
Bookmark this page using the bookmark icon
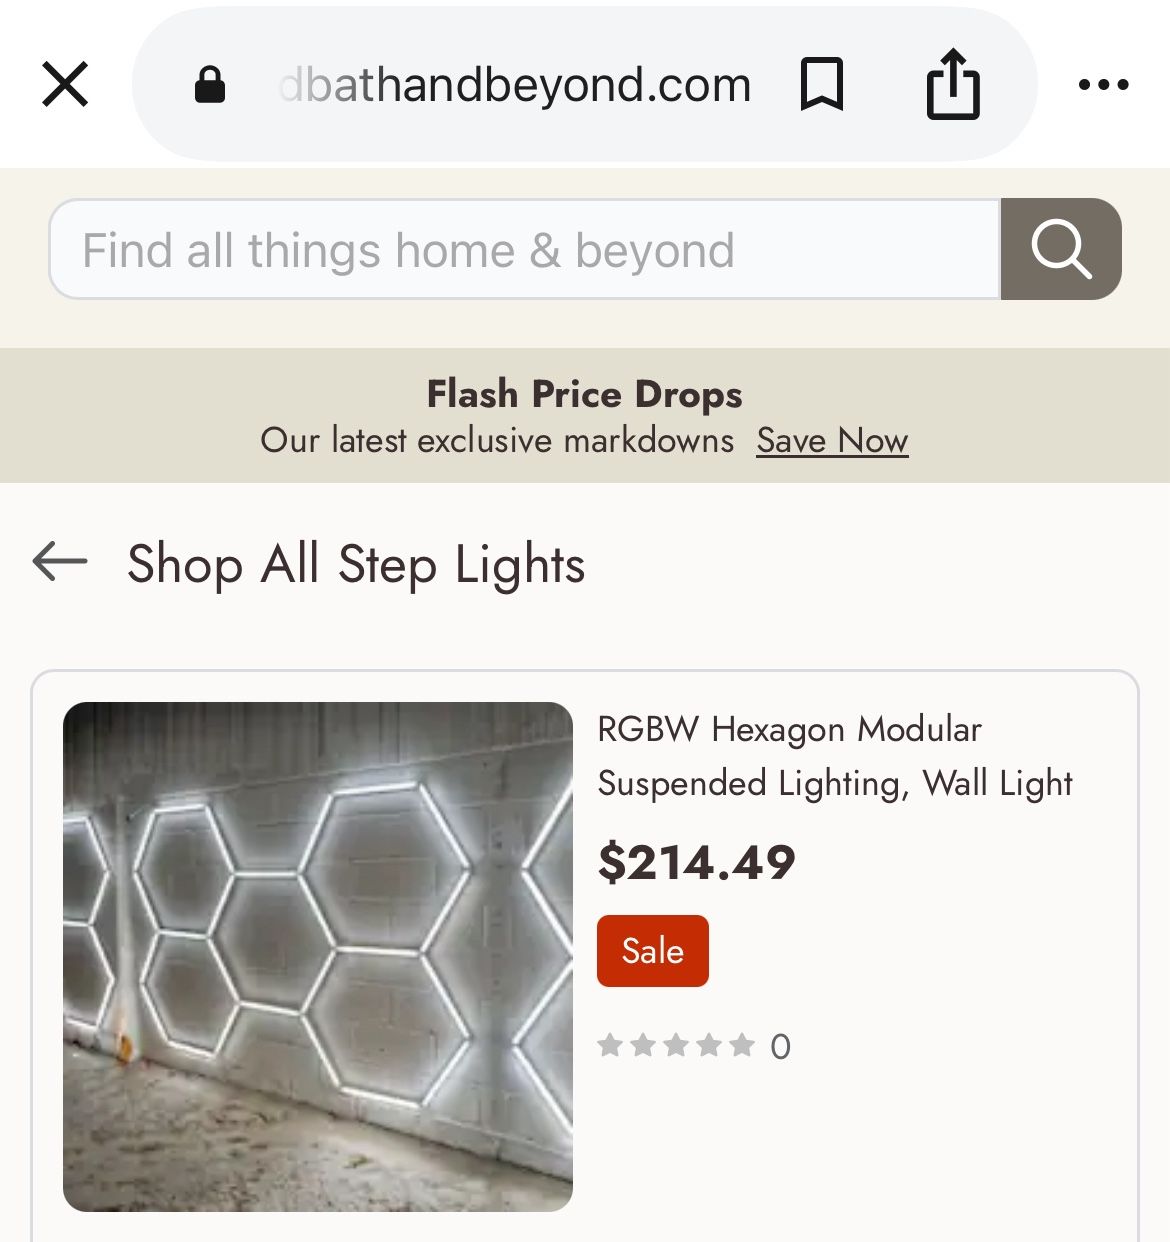(x=822, y=84)
